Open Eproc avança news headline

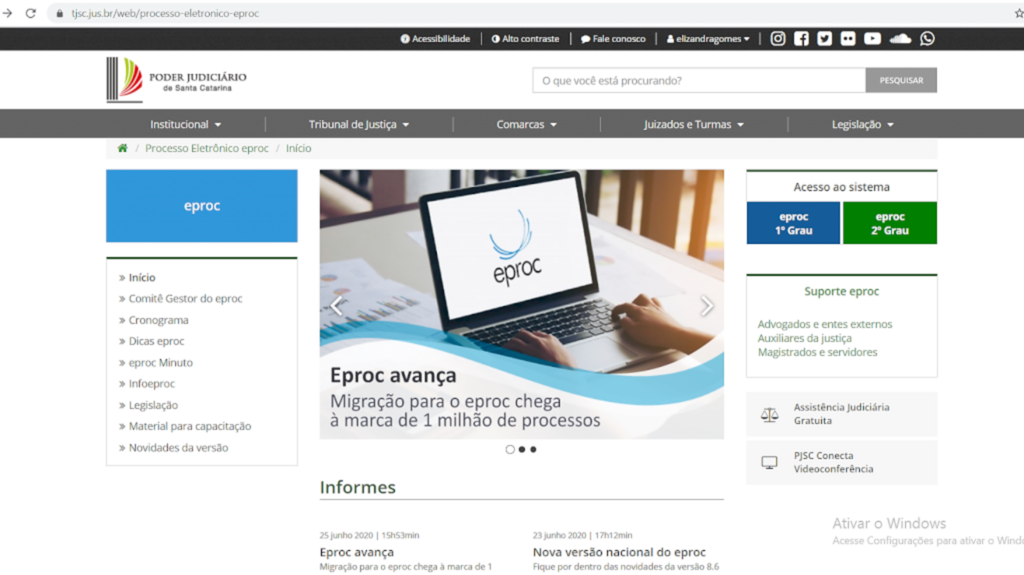click(357, 552)
